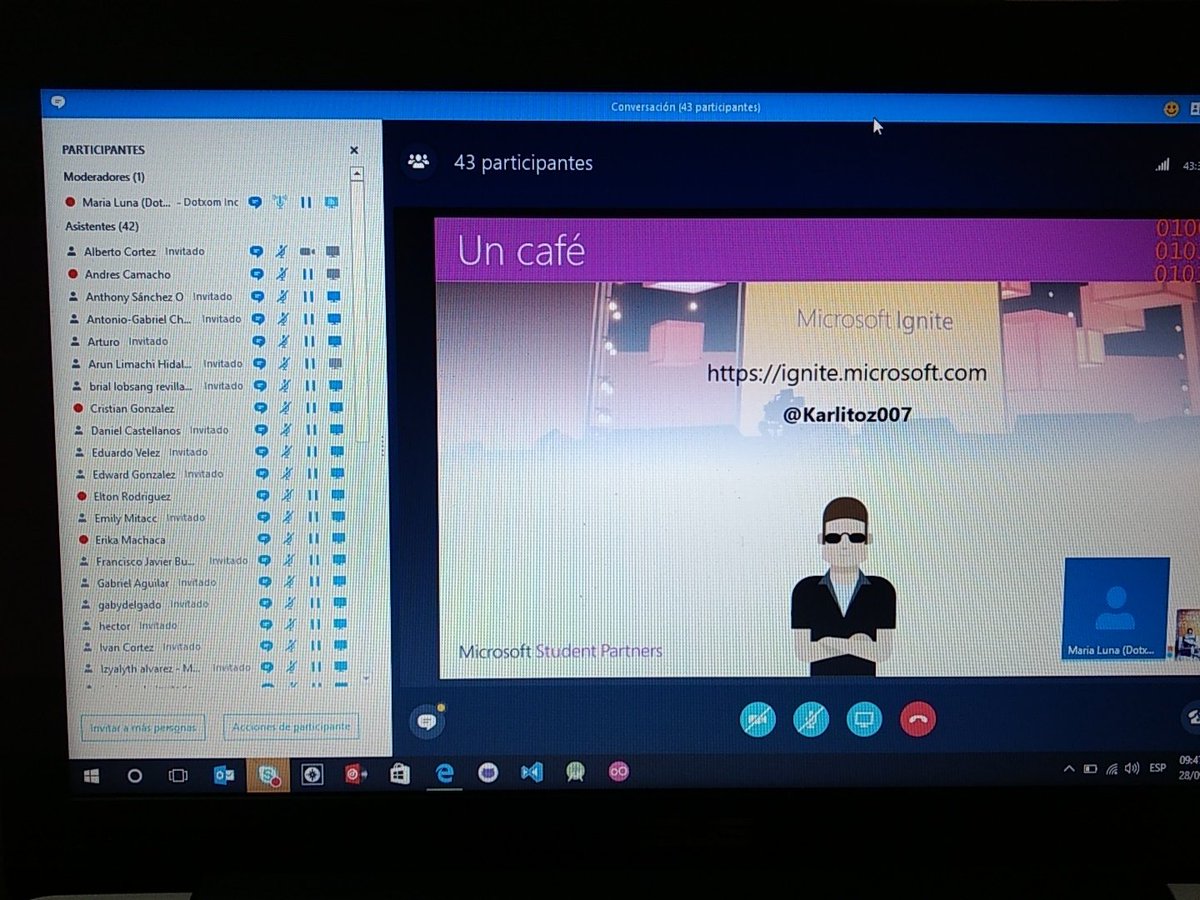This screenshot has height=900, width=1200.
Task: Open Task View on taskbar
Action: point(178,775)
